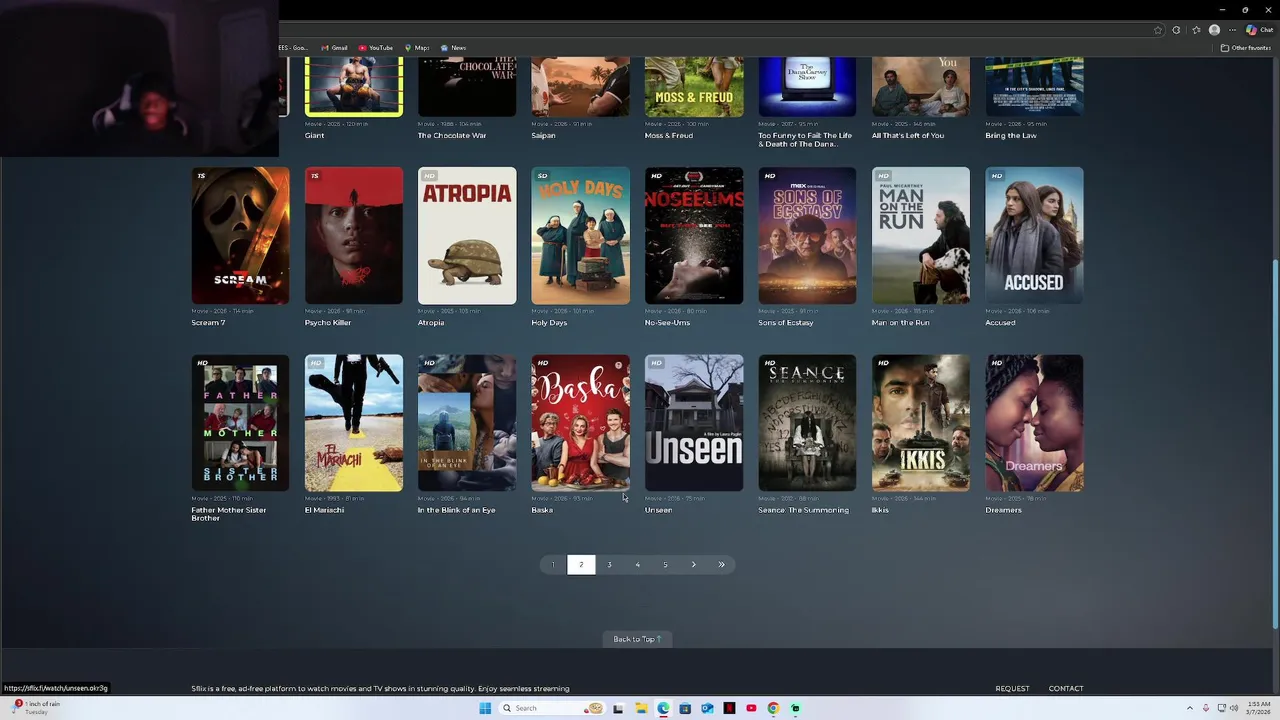
Task: Open the red YouTube taskbar icon
Action: point(751,708)
